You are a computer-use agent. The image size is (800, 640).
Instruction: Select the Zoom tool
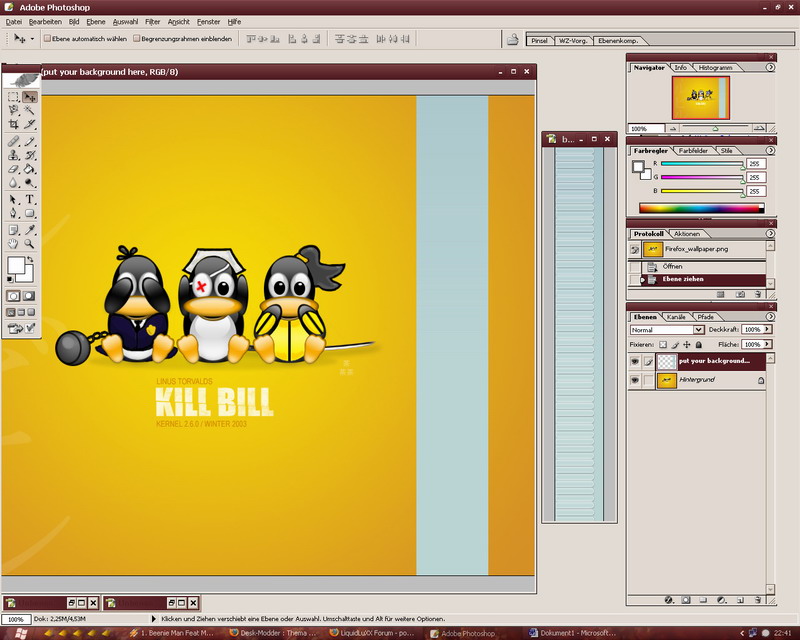[x=30, y=244]
